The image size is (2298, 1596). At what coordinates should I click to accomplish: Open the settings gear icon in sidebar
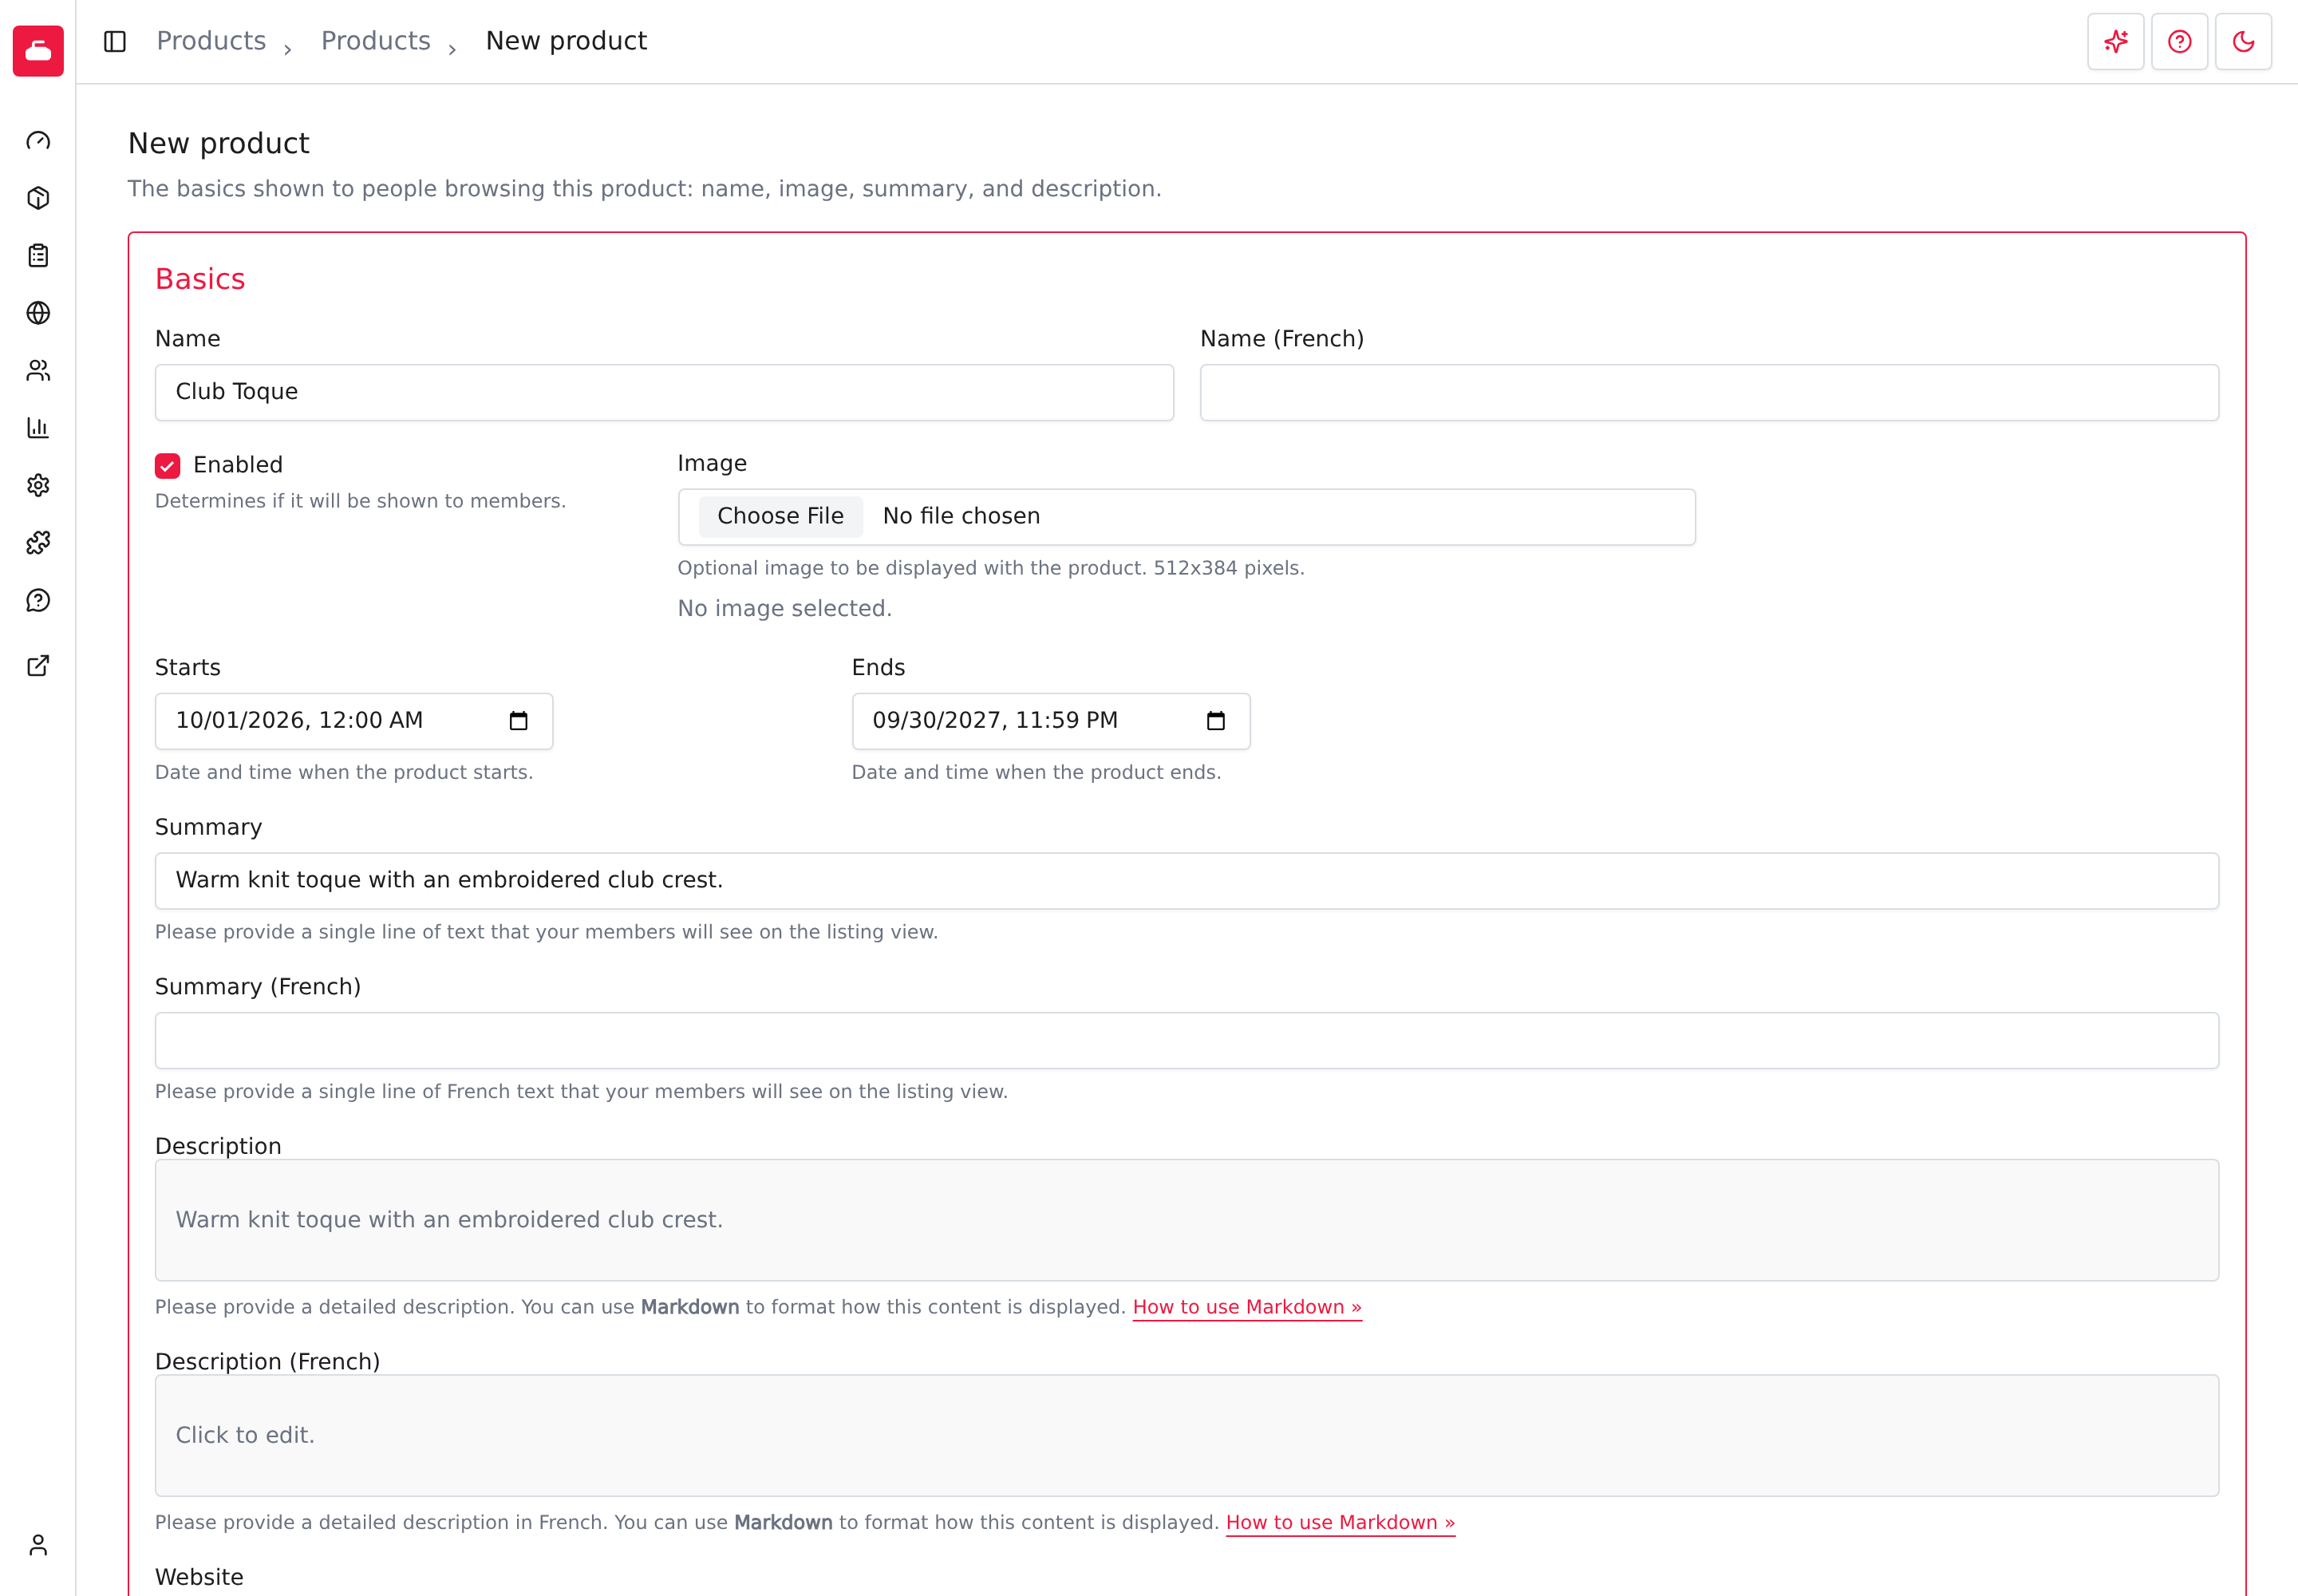pyautogui.click(x=38, y=485)
